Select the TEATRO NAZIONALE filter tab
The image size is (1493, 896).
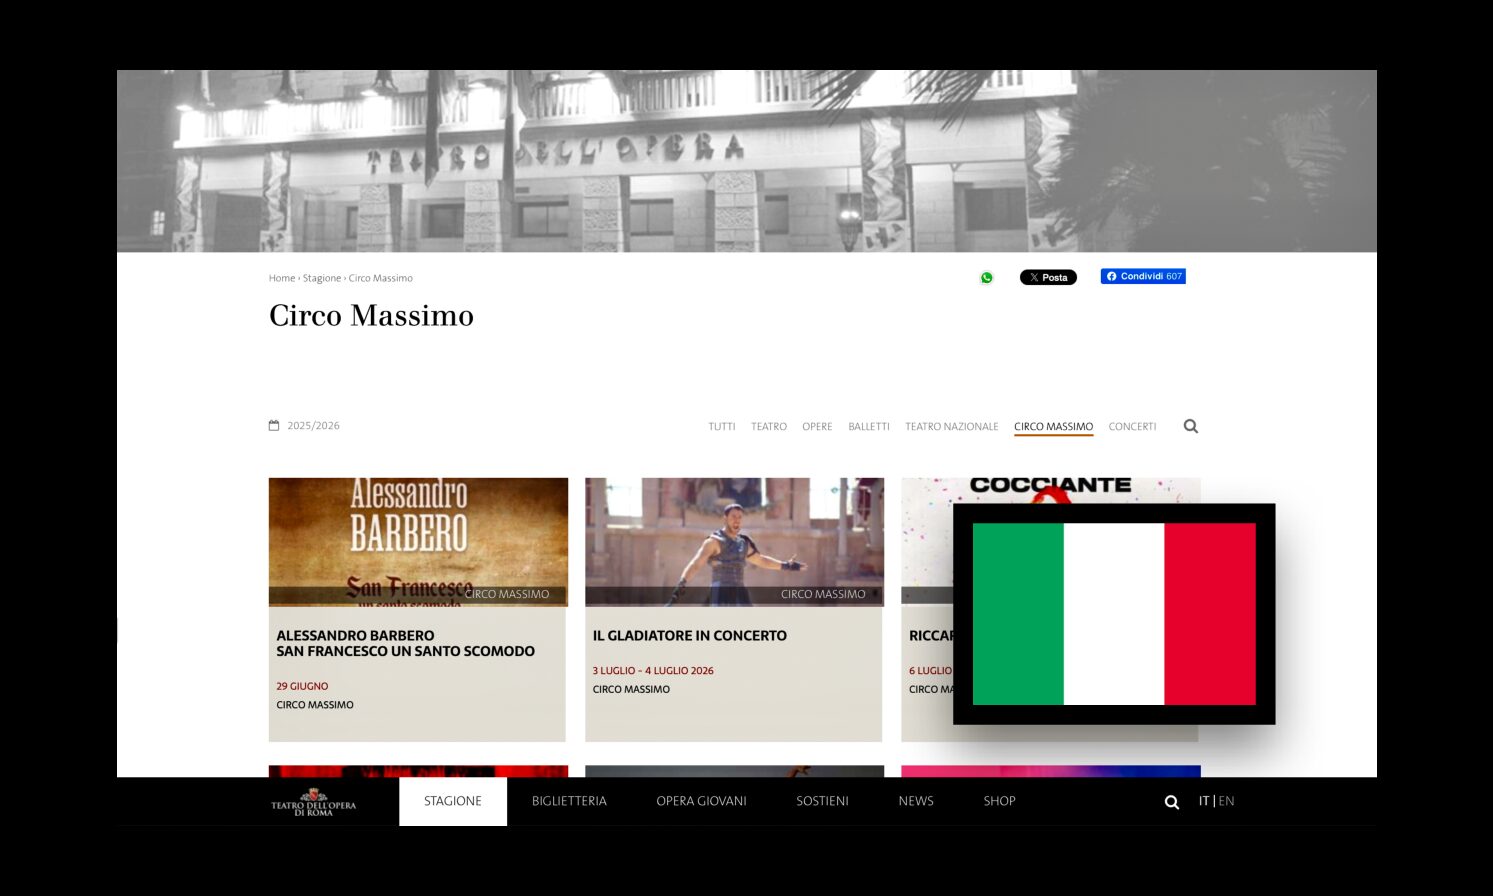point(952,427)
